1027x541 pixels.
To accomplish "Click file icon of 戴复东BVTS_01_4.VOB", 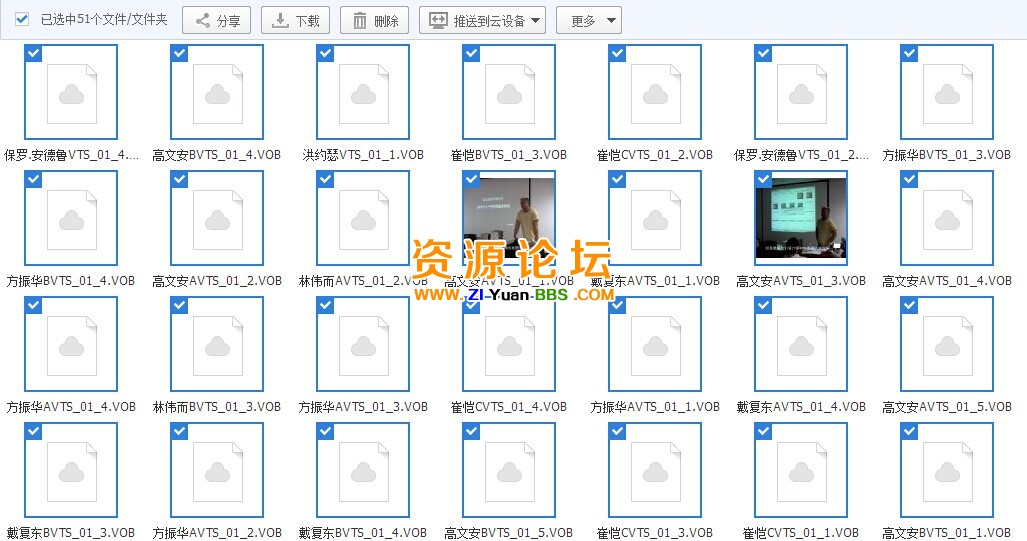I will (363, 470).
